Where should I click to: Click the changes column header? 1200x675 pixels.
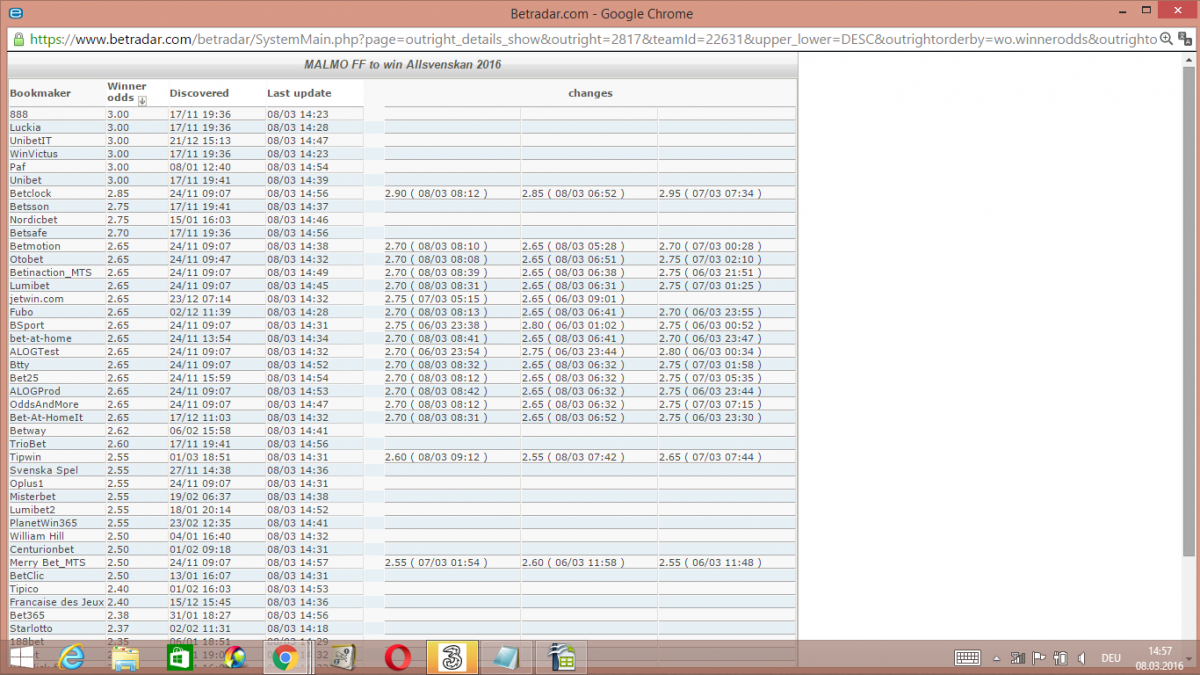pyautogui.click(x=590, y=93)
